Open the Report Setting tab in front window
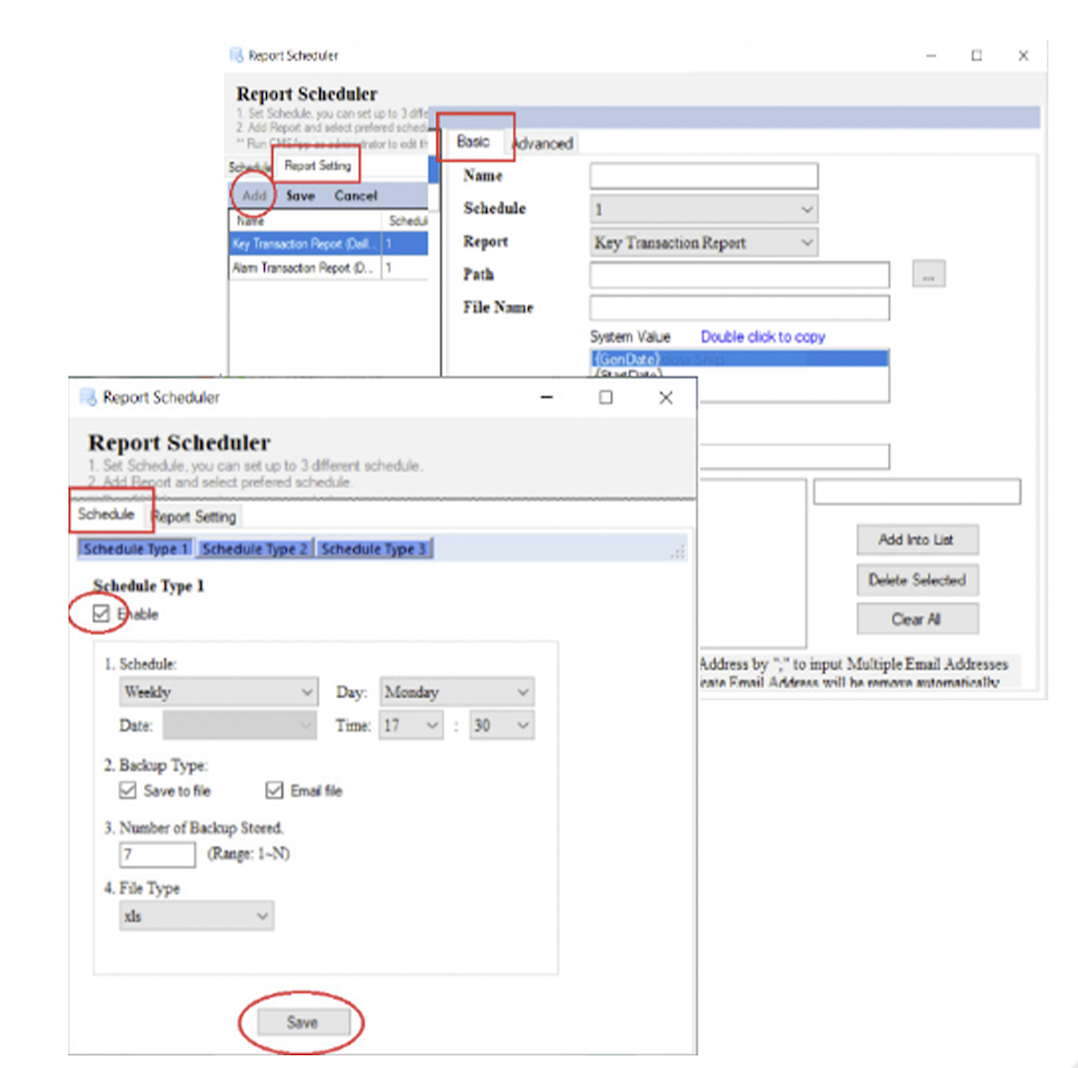The height and width of the screenshot is (1068, 1078). (195, 517)
